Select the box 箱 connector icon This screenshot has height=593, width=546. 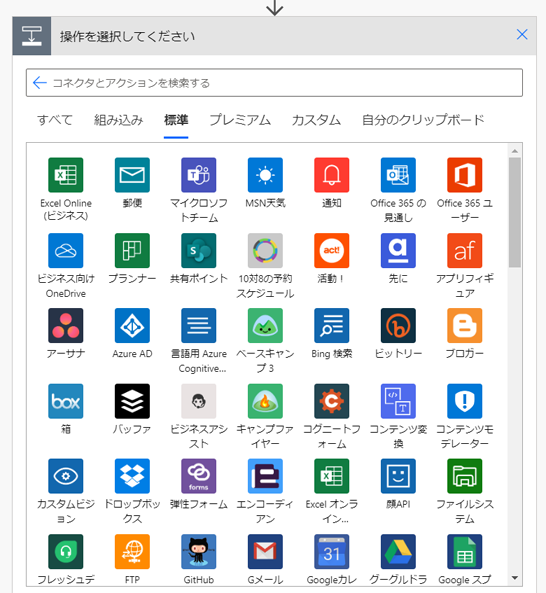coord(66,401)
